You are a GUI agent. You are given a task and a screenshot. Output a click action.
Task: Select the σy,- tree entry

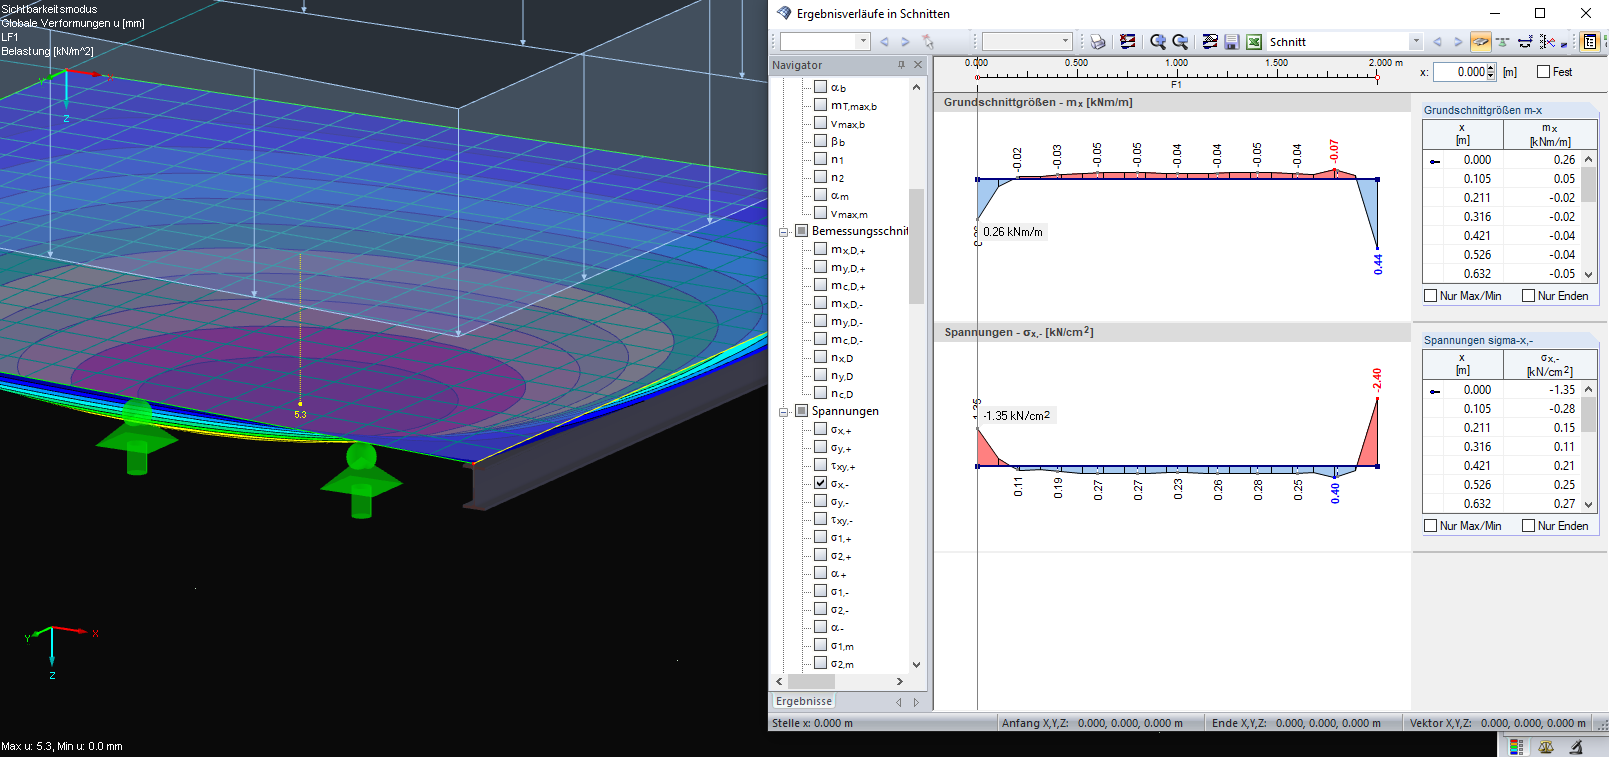tap(839, 502)
